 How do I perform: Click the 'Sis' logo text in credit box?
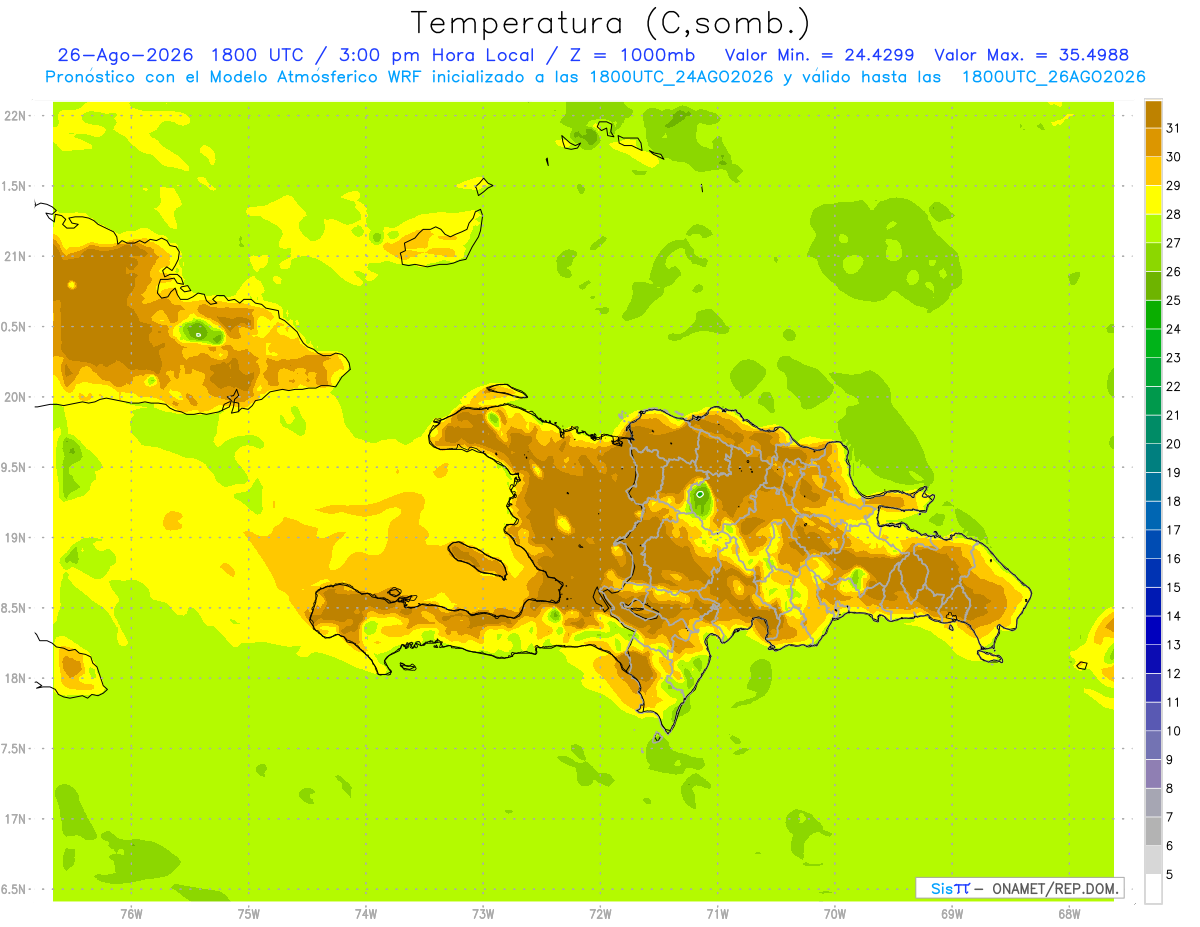pyautogui.click(x=942, y=888)
